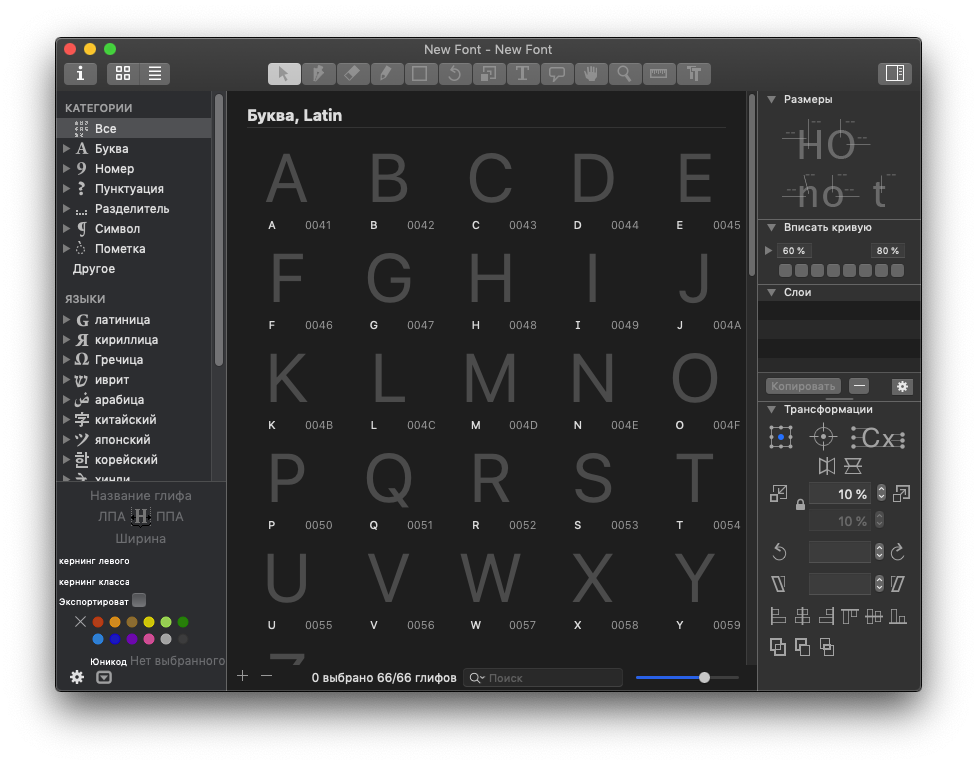This screenshot has width=977, height=765.
Task: Pick the red color label swatch
Action: point(98,622)
